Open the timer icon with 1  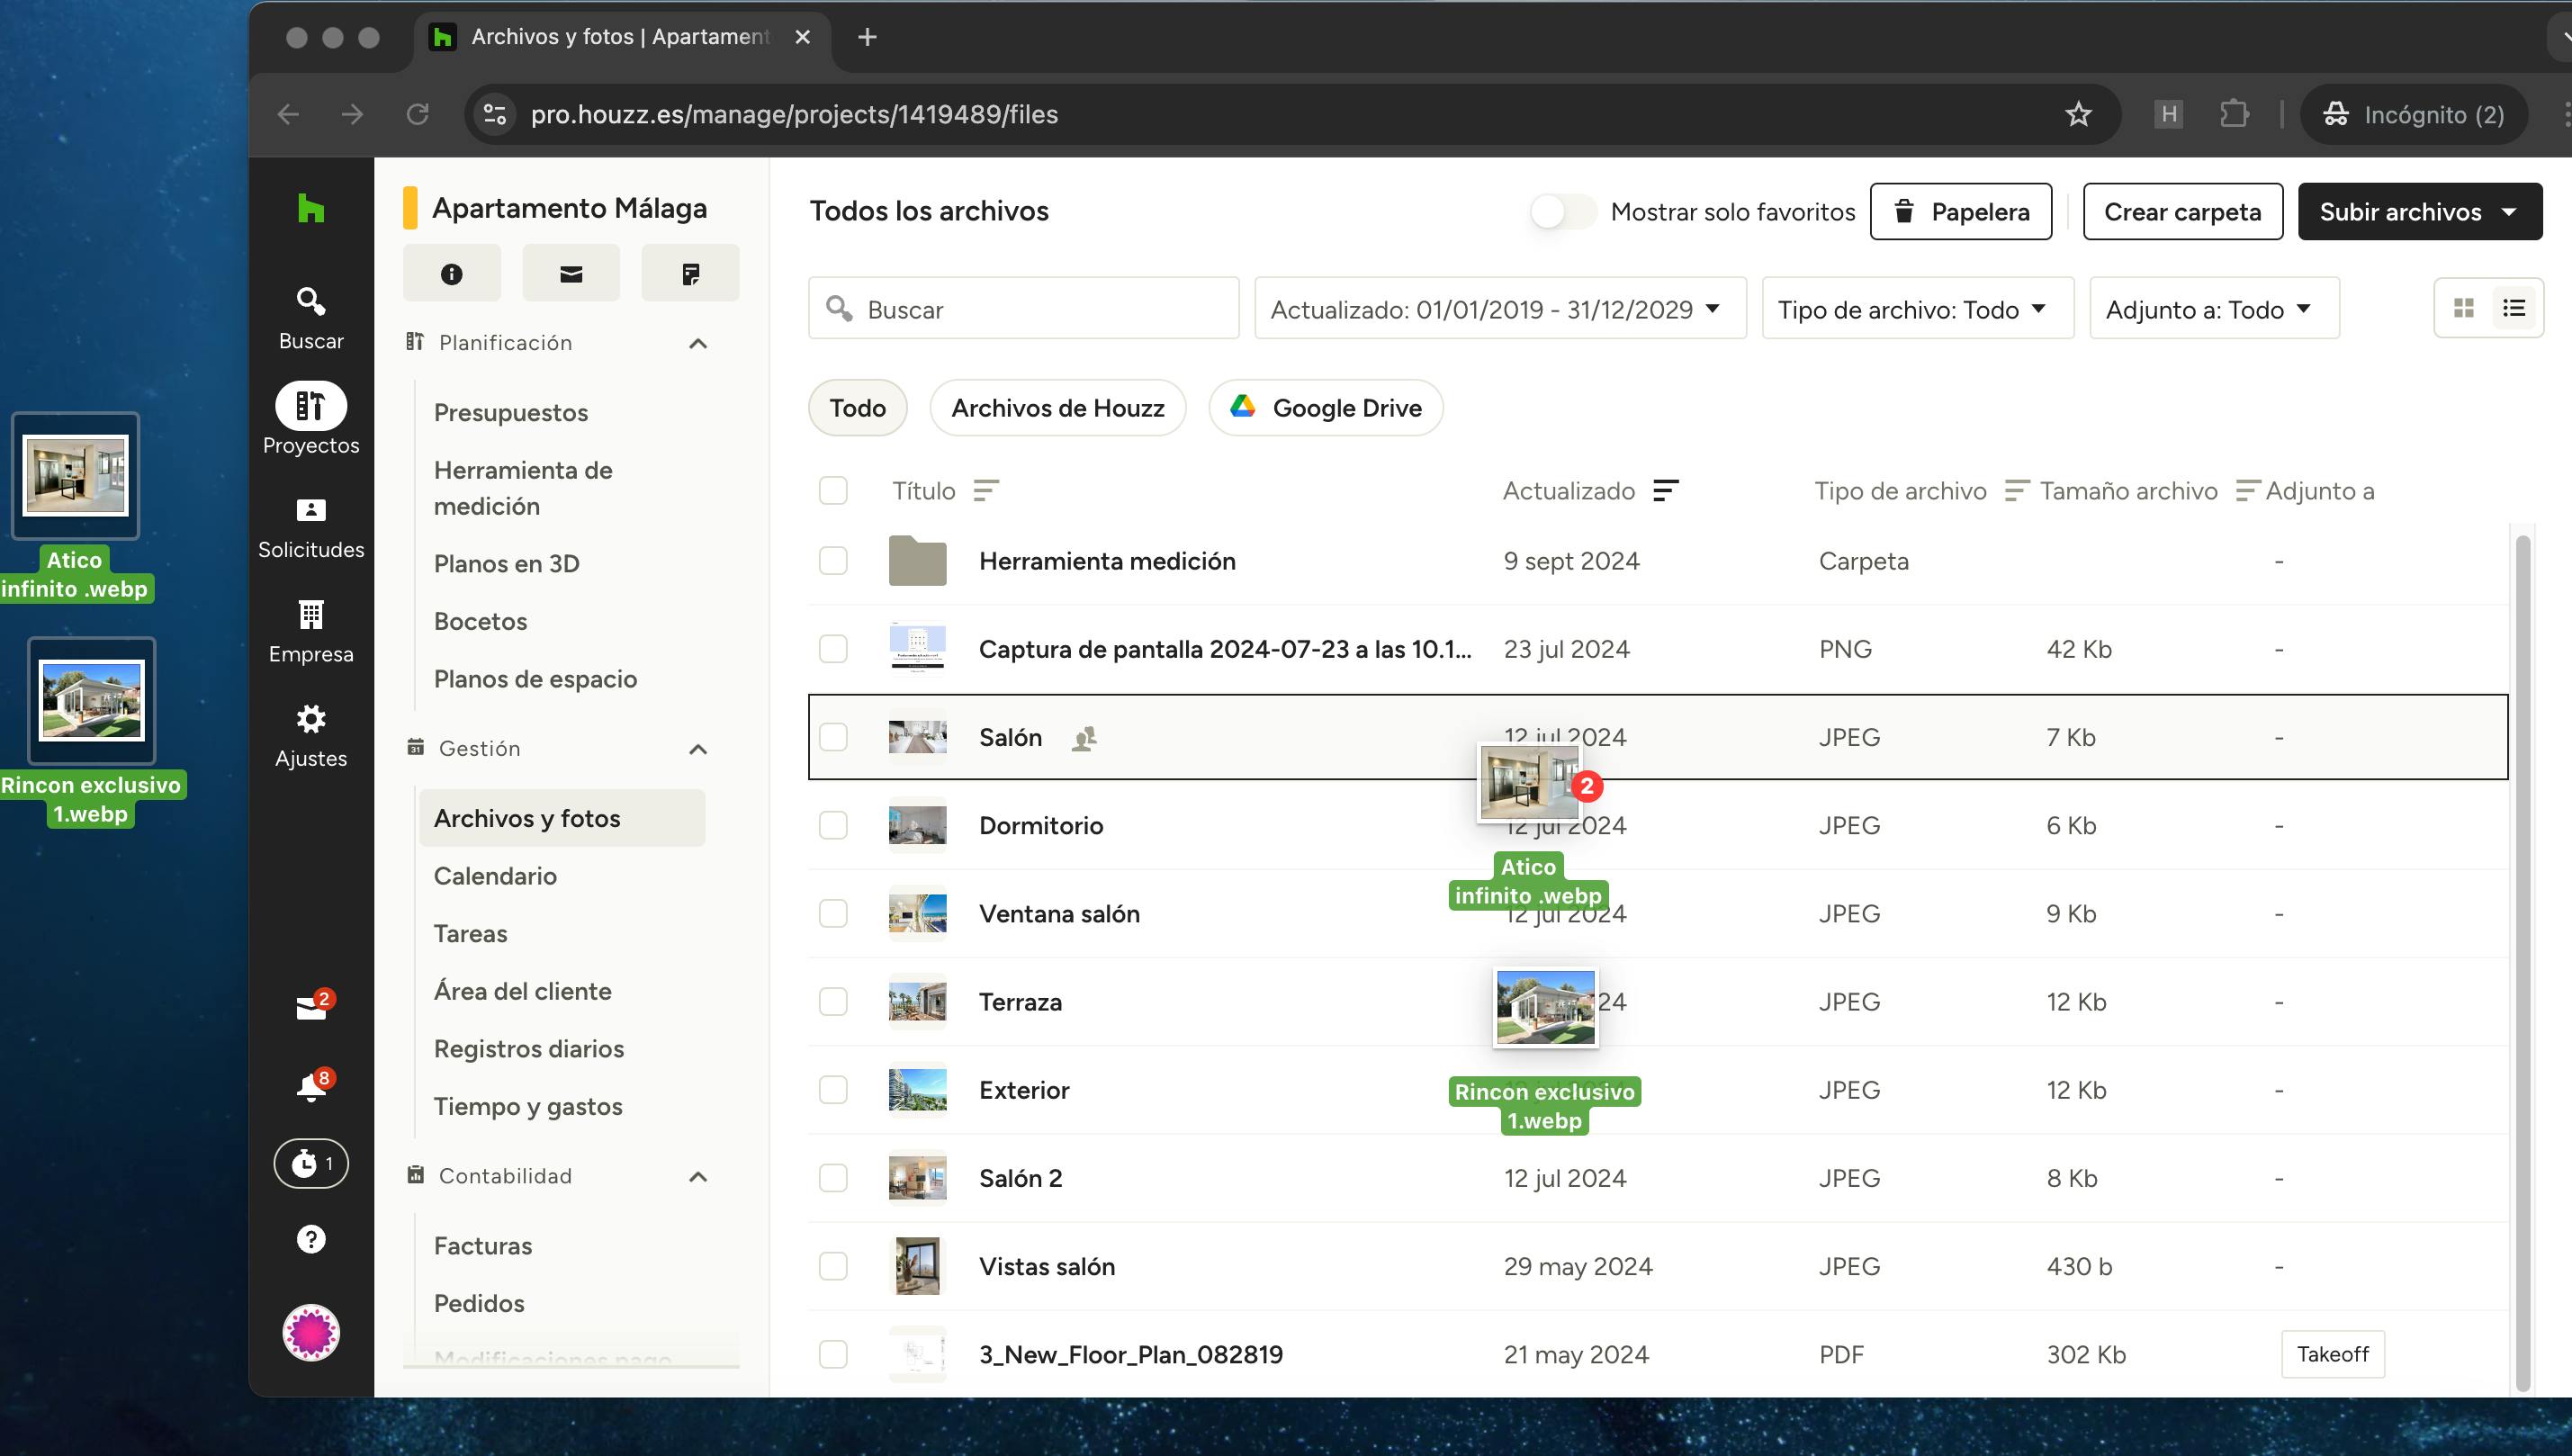pyautogui.click(x=311, y=1164)
